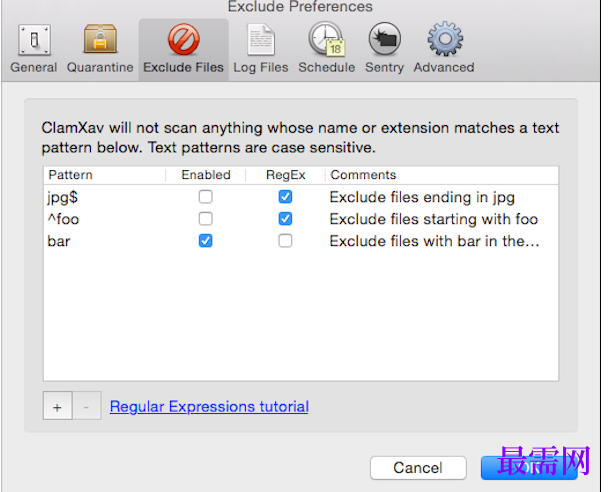609x492 pixels.
Task: Select the ^foo pattern cell
Action: pyautogui.click(x=63, y=219)
